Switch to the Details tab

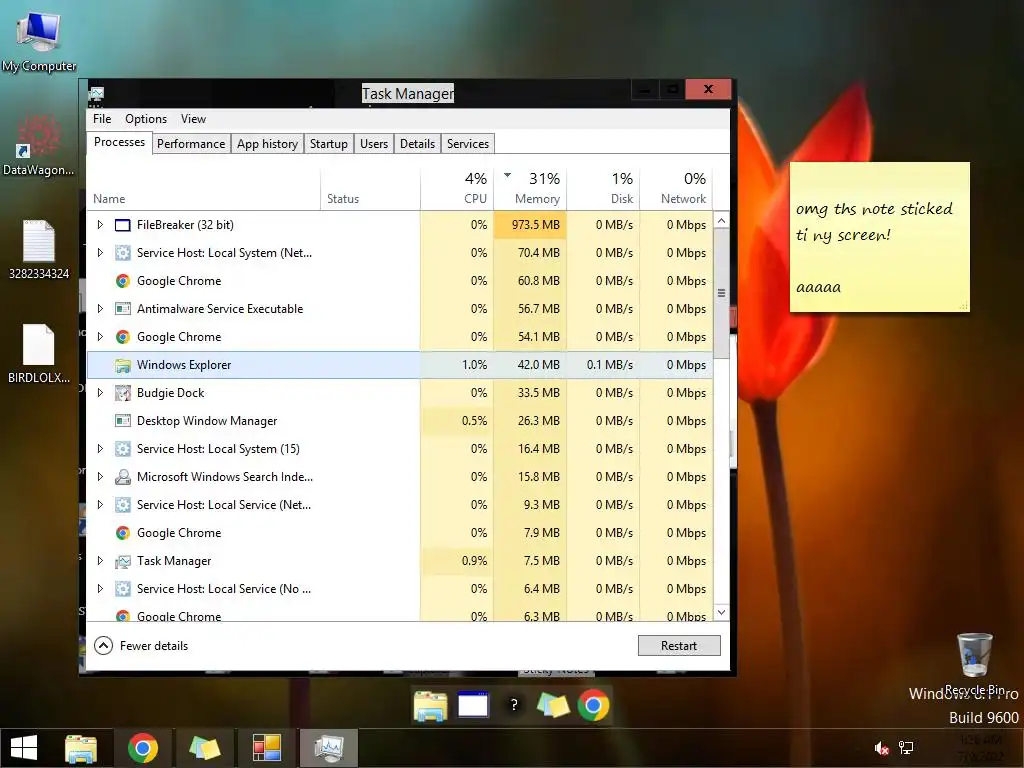(417, 144)
